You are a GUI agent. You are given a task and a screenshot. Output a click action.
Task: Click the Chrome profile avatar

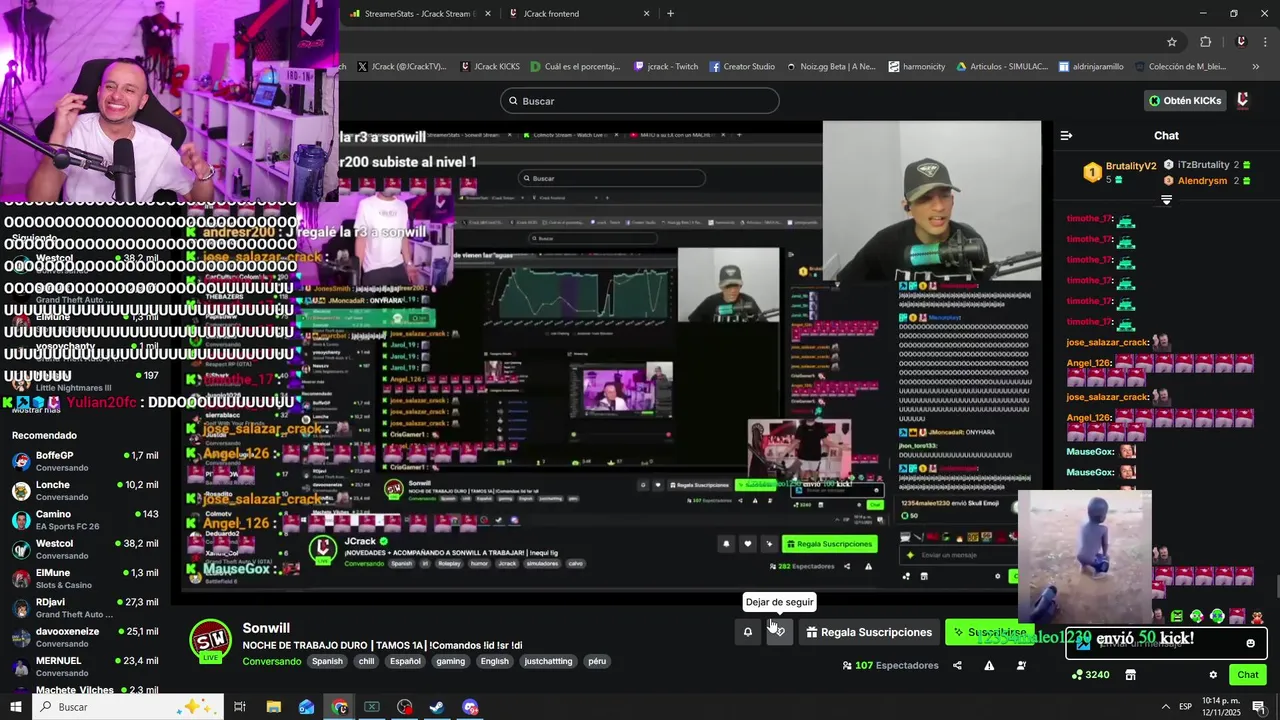point(1241,42)
